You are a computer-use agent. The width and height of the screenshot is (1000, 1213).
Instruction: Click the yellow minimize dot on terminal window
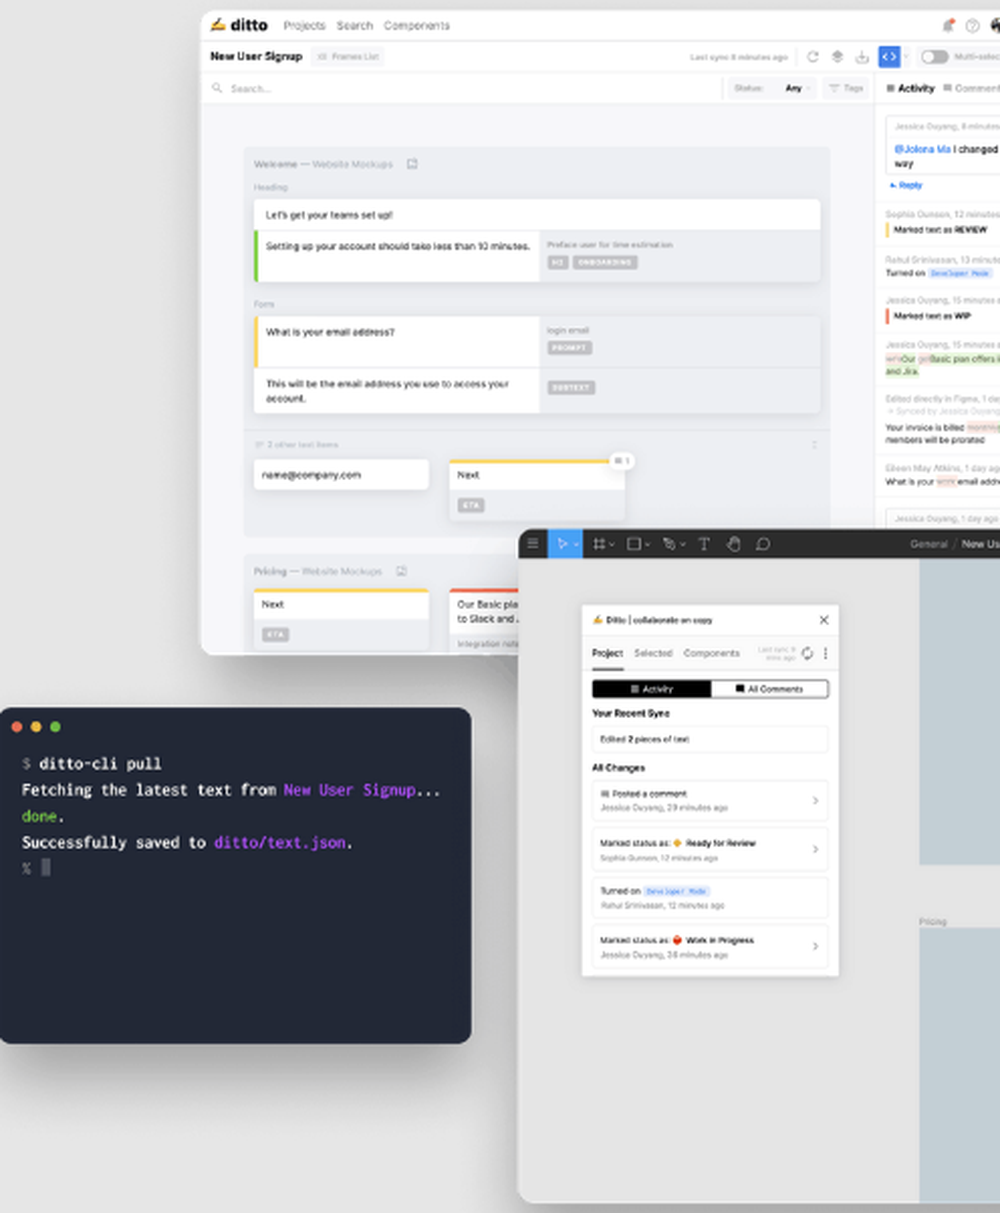(x=36, y=726)
